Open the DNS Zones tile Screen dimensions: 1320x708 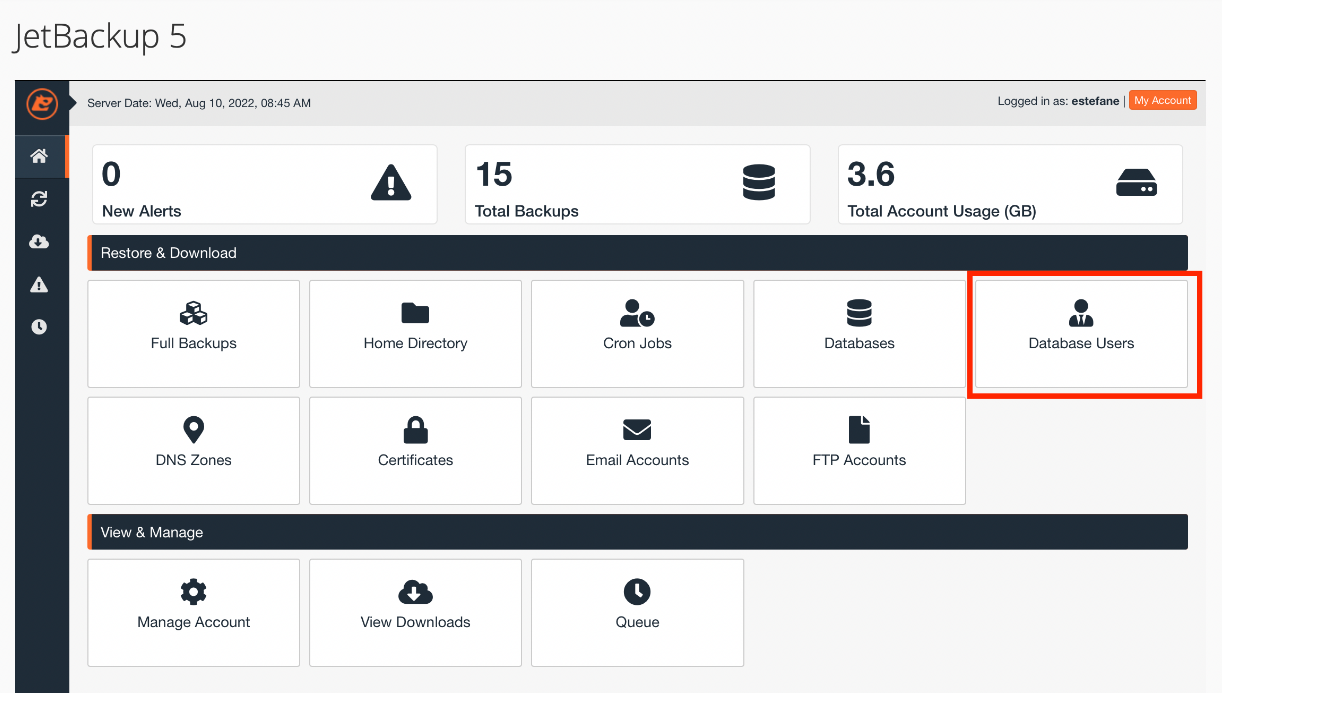194,451
